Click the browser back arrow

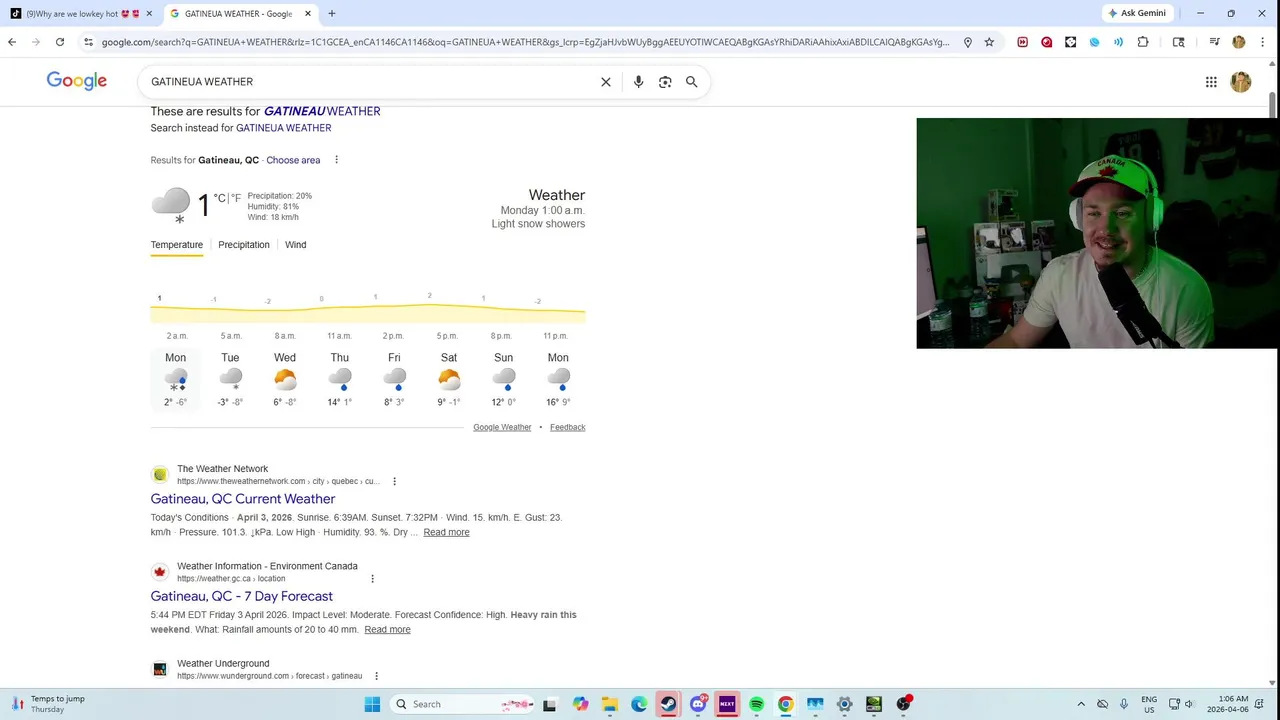click(x=12, y=42)
